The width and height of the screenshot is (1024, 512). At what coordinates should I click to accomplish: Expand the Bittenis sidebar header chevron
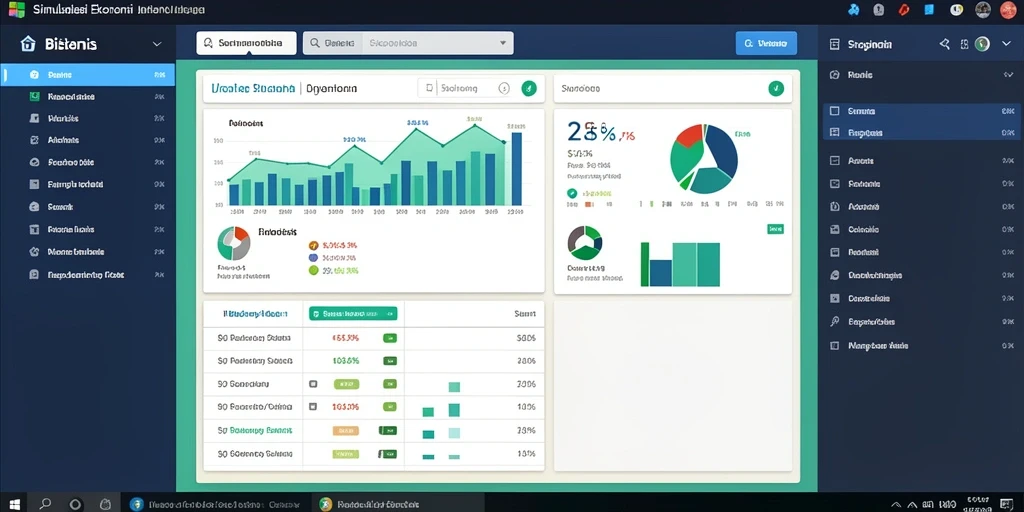pos(157,44)
